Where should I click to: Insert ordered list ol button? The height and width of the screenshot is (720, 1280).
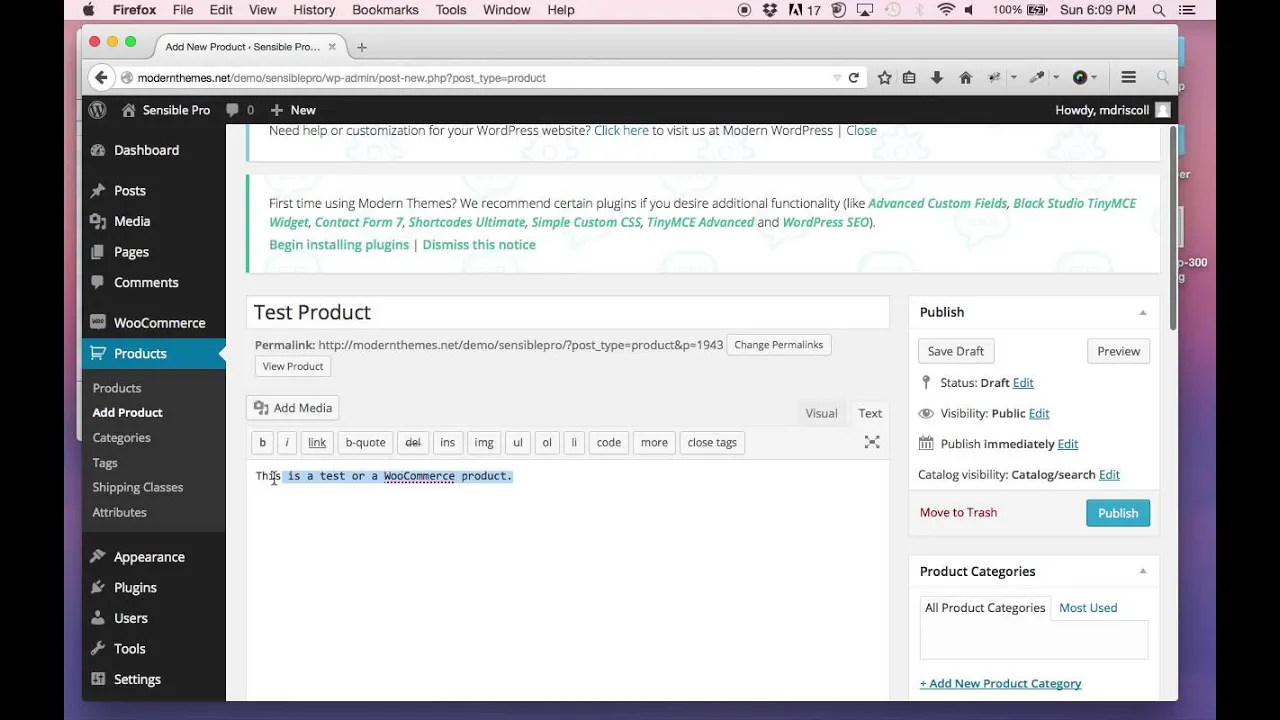[546, 442]
